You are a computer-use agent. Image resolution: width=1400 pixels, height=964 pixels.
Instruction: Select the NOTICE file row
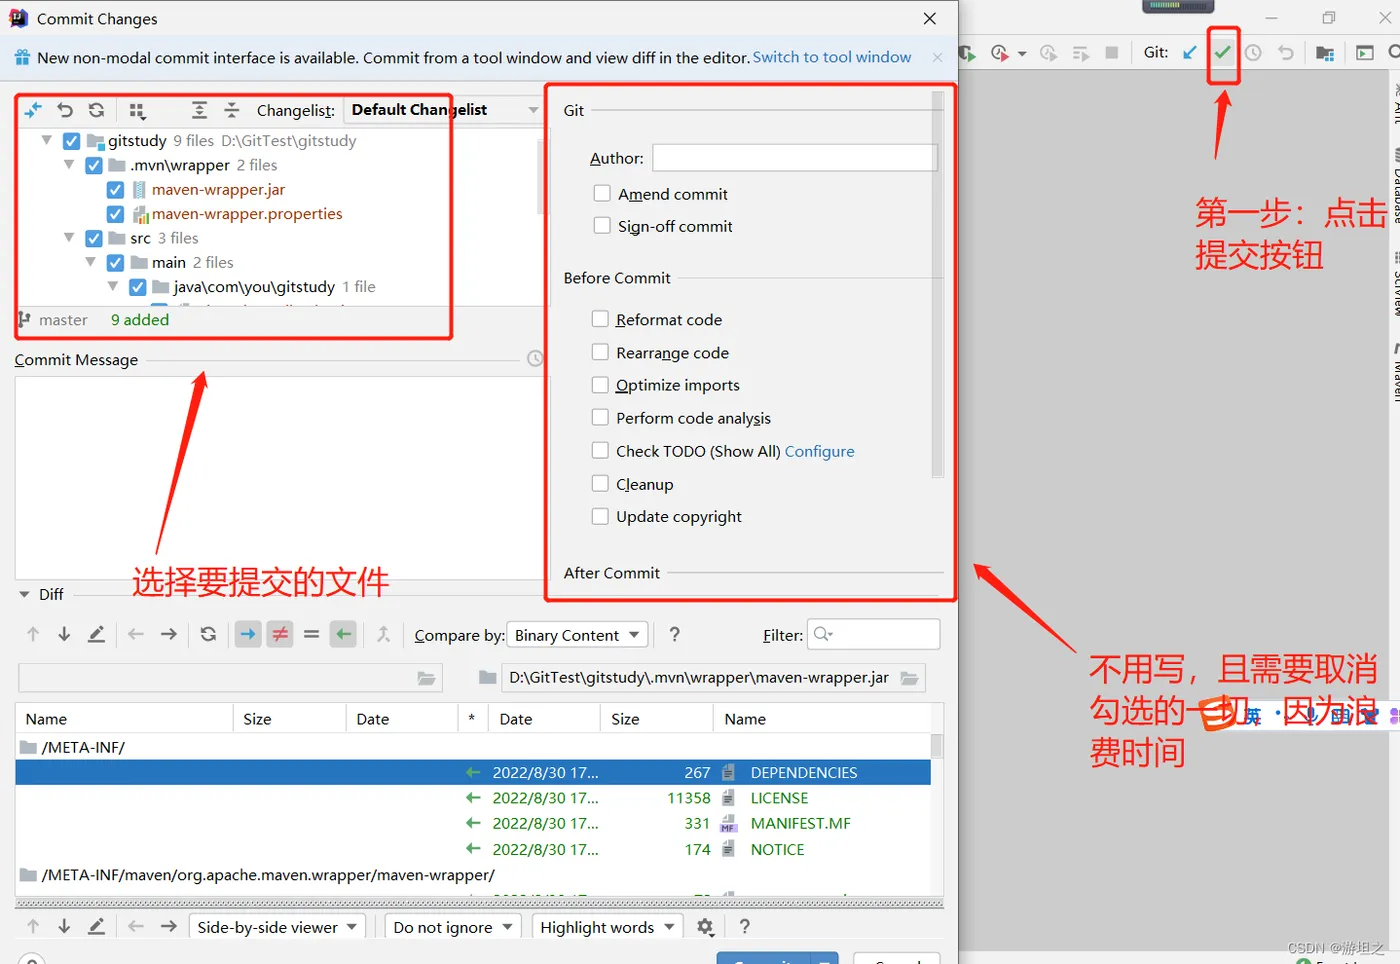(473, 849)
